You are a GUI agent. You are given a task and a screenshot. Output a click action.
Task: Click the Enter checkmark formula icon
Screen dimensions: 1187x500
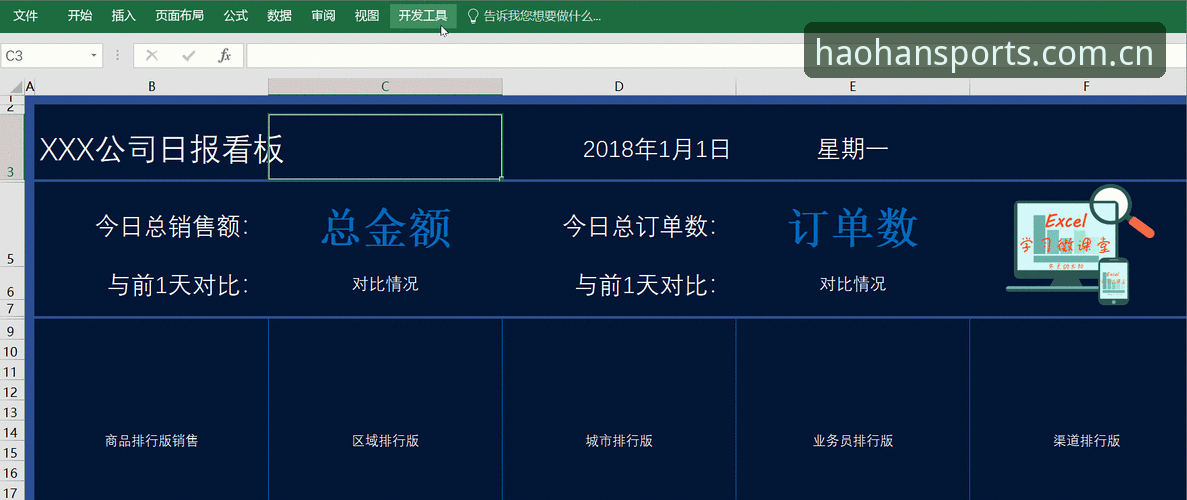(x=188, y=55)
